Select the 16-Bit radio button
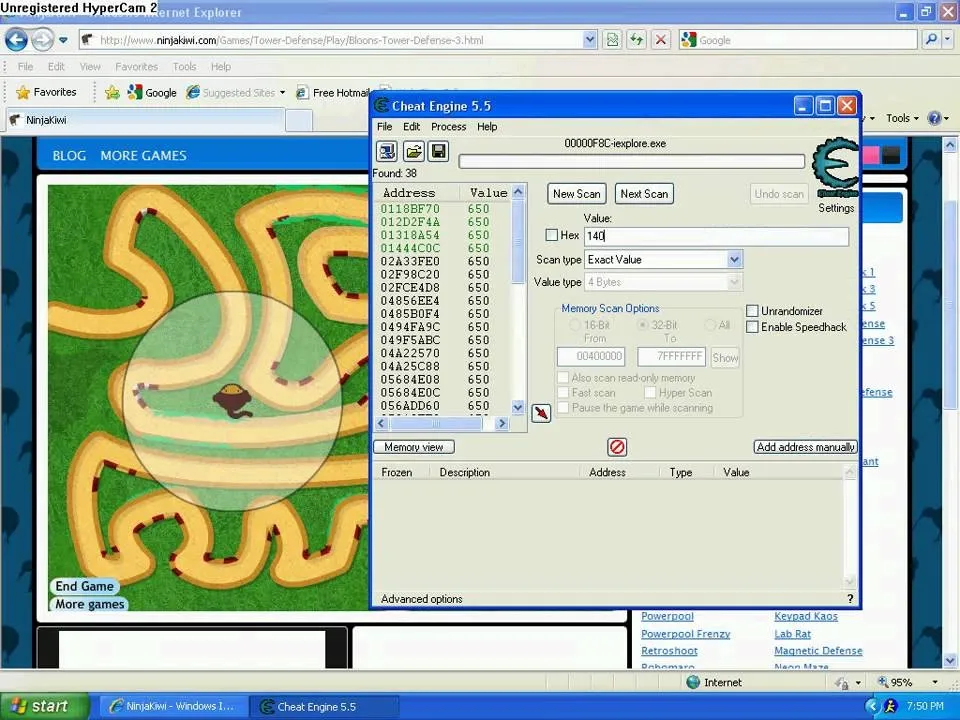 pos(574,325)
